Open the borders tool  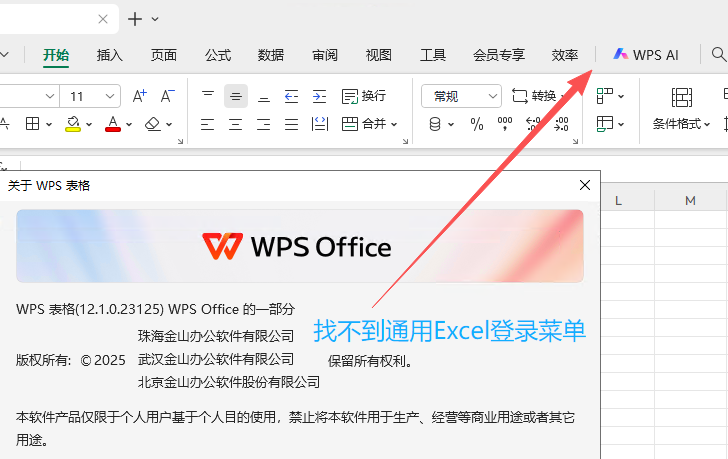(x=32, y=124)
